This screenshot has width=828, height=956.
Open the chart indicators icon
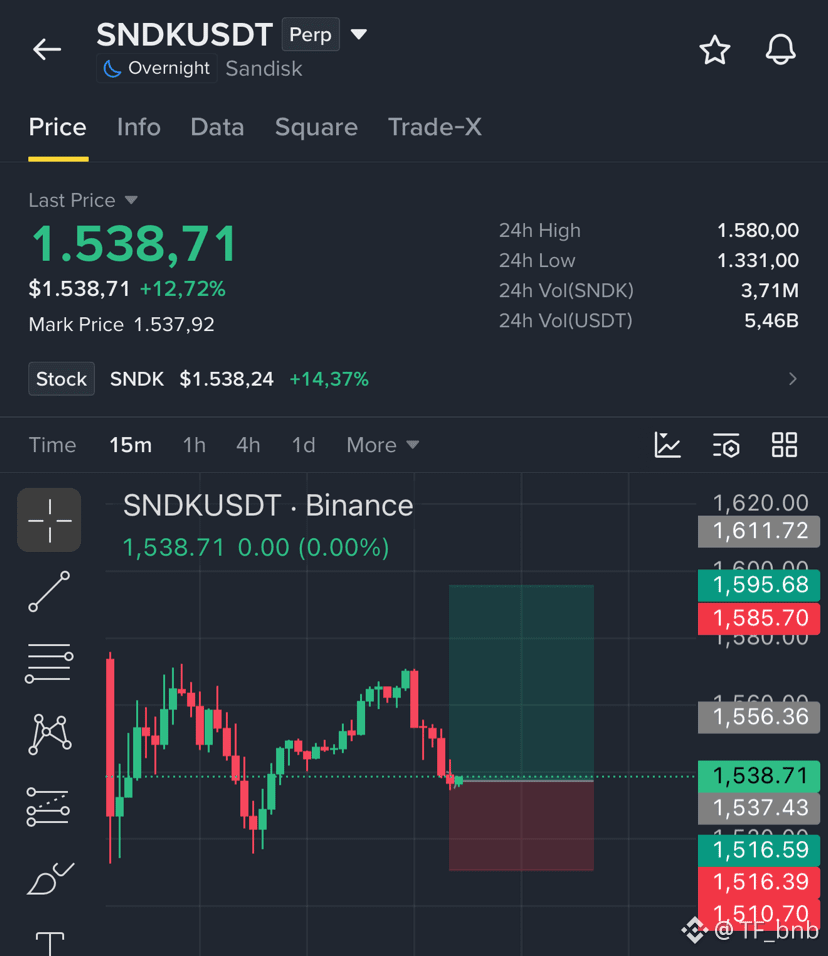tap(668, 444)
